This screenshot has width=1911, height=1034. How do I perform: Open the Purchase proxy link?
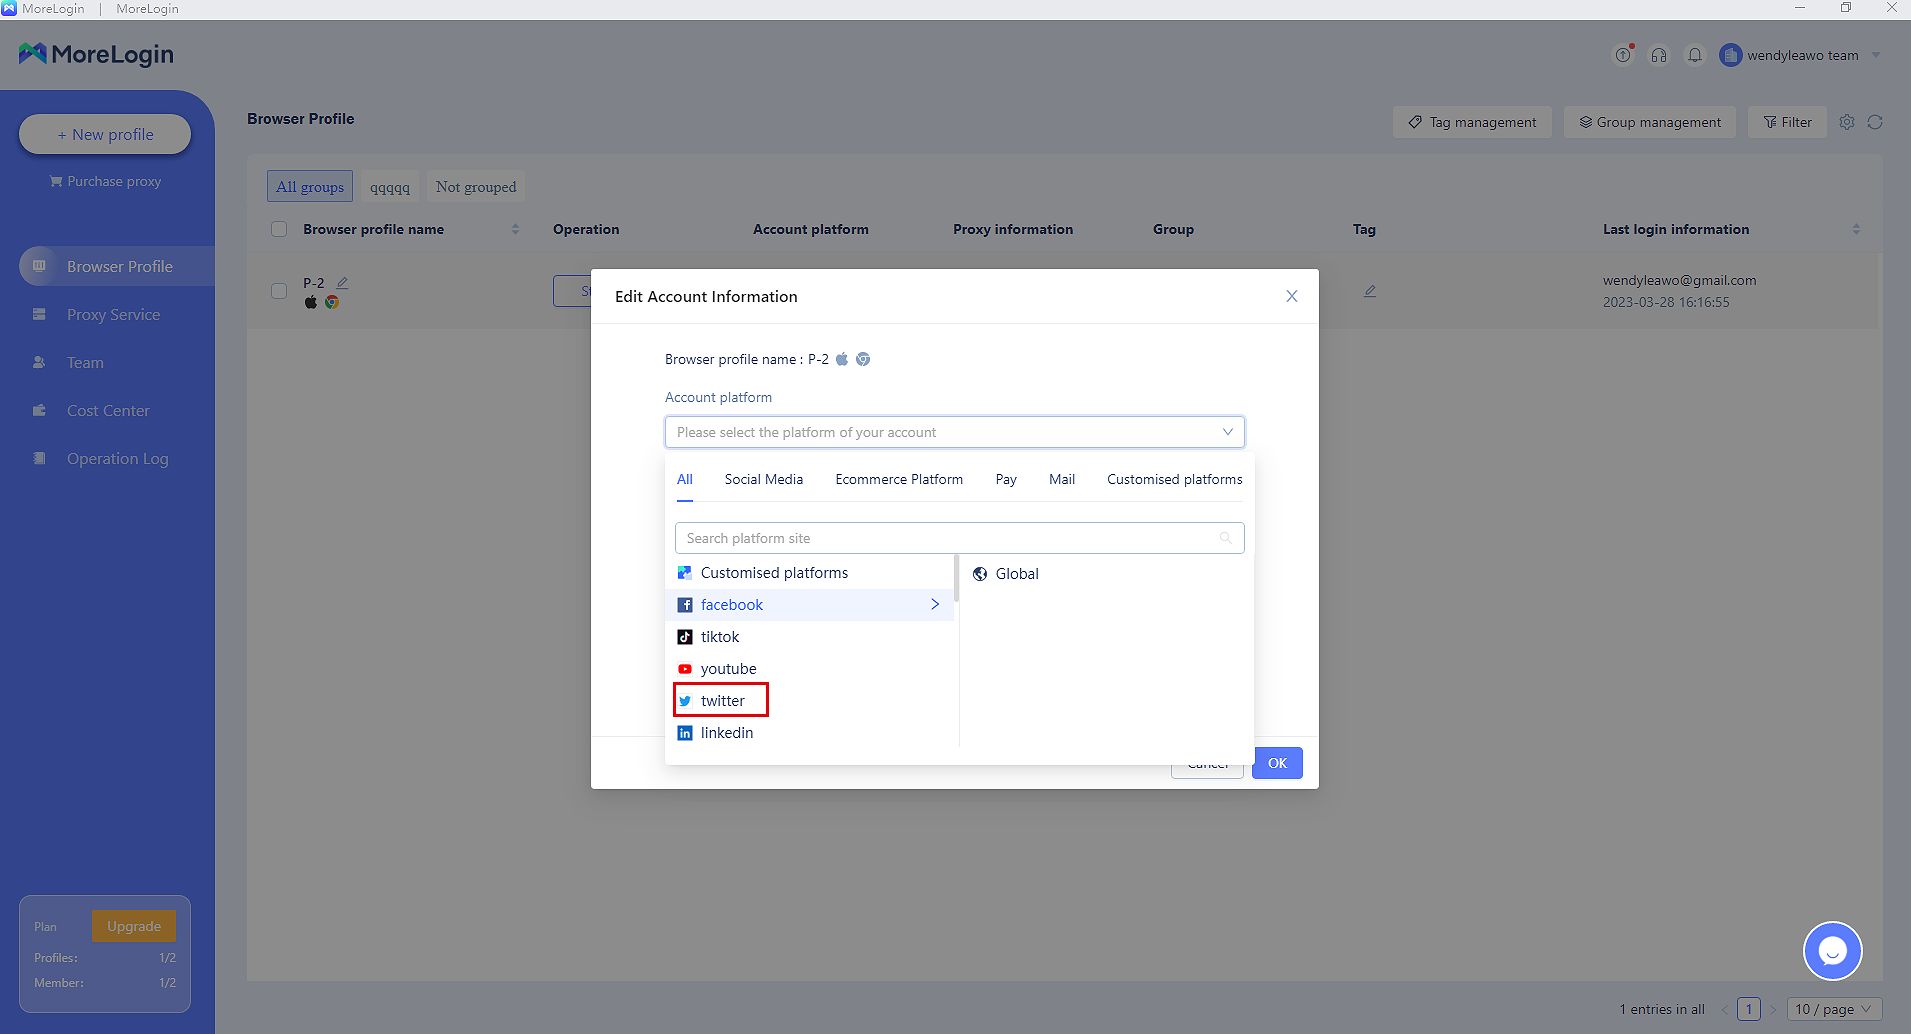pyautogui.click(x=105, y=181)
